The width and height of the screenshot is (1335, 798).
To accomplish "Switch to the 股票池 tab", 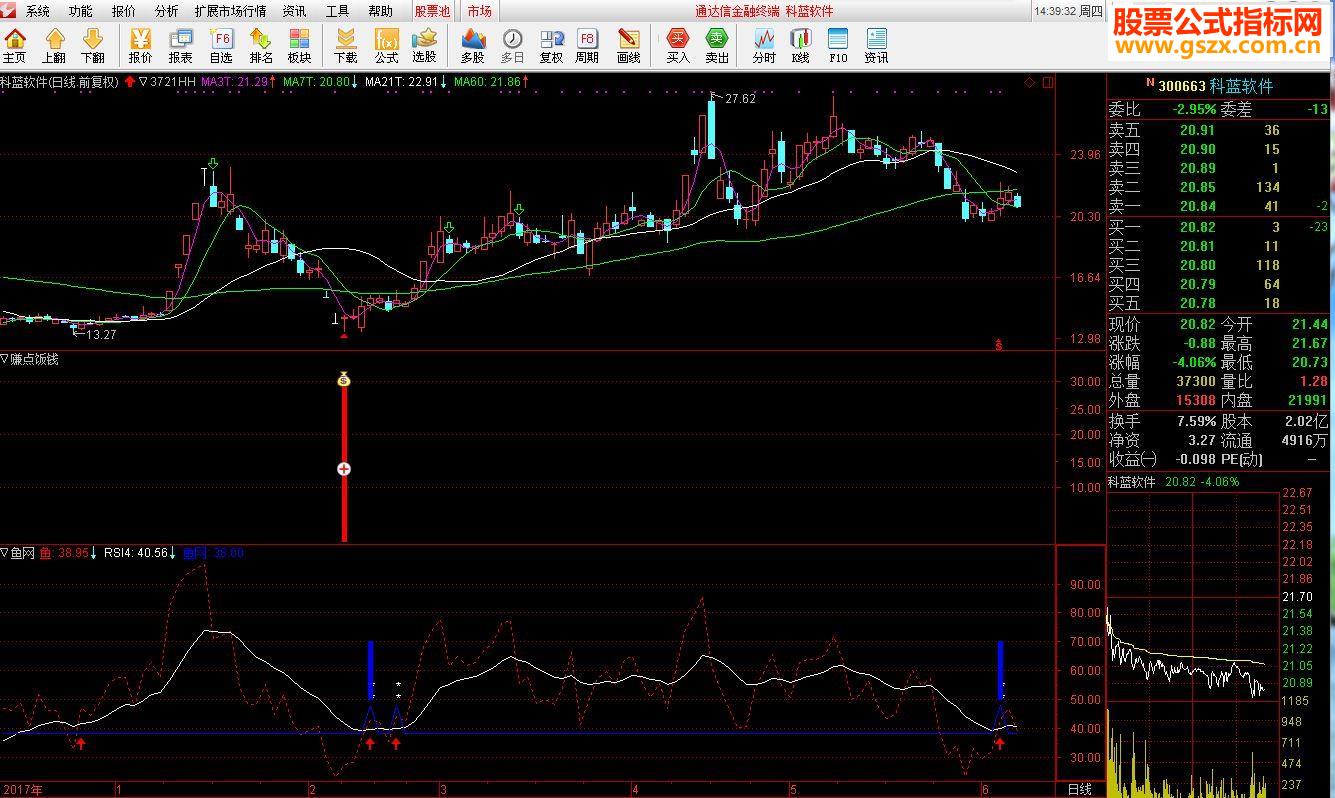I will pyautogui.click(x=433, y=11).
